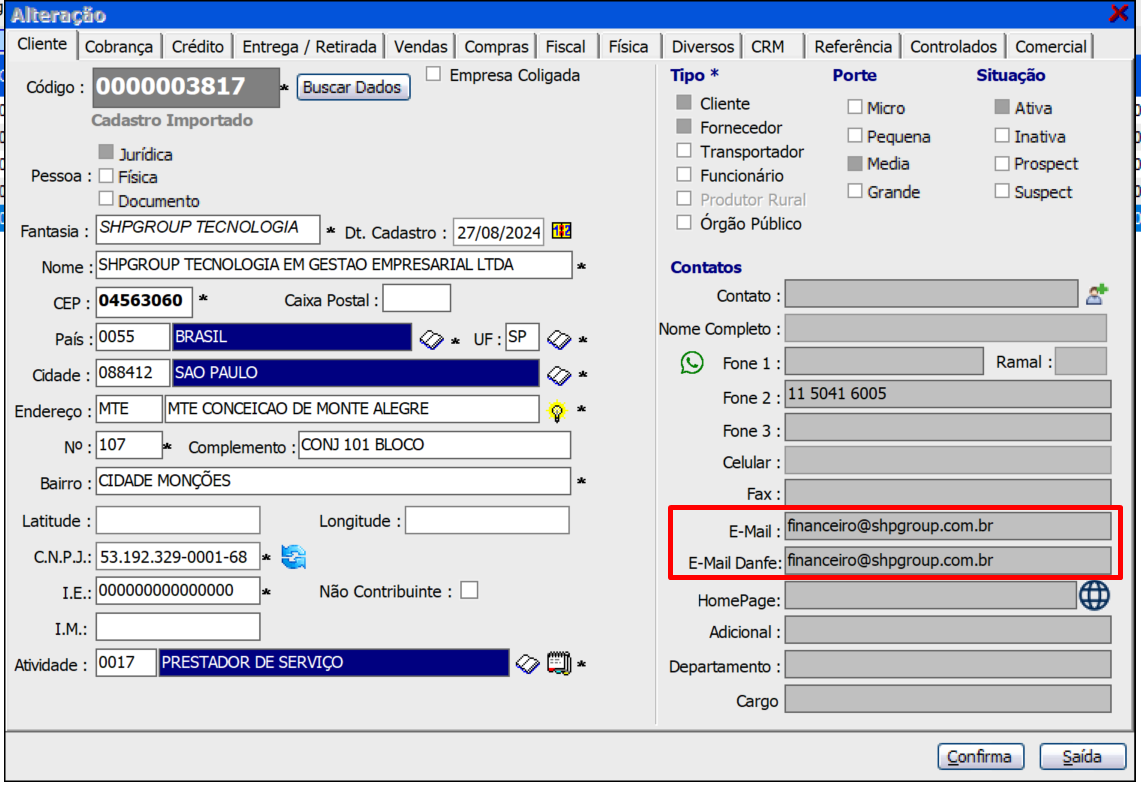This screenshot has width=1141, height=789.
Task: Enable the Não Contribuinte checkbox
Action: tap(468, 590)
